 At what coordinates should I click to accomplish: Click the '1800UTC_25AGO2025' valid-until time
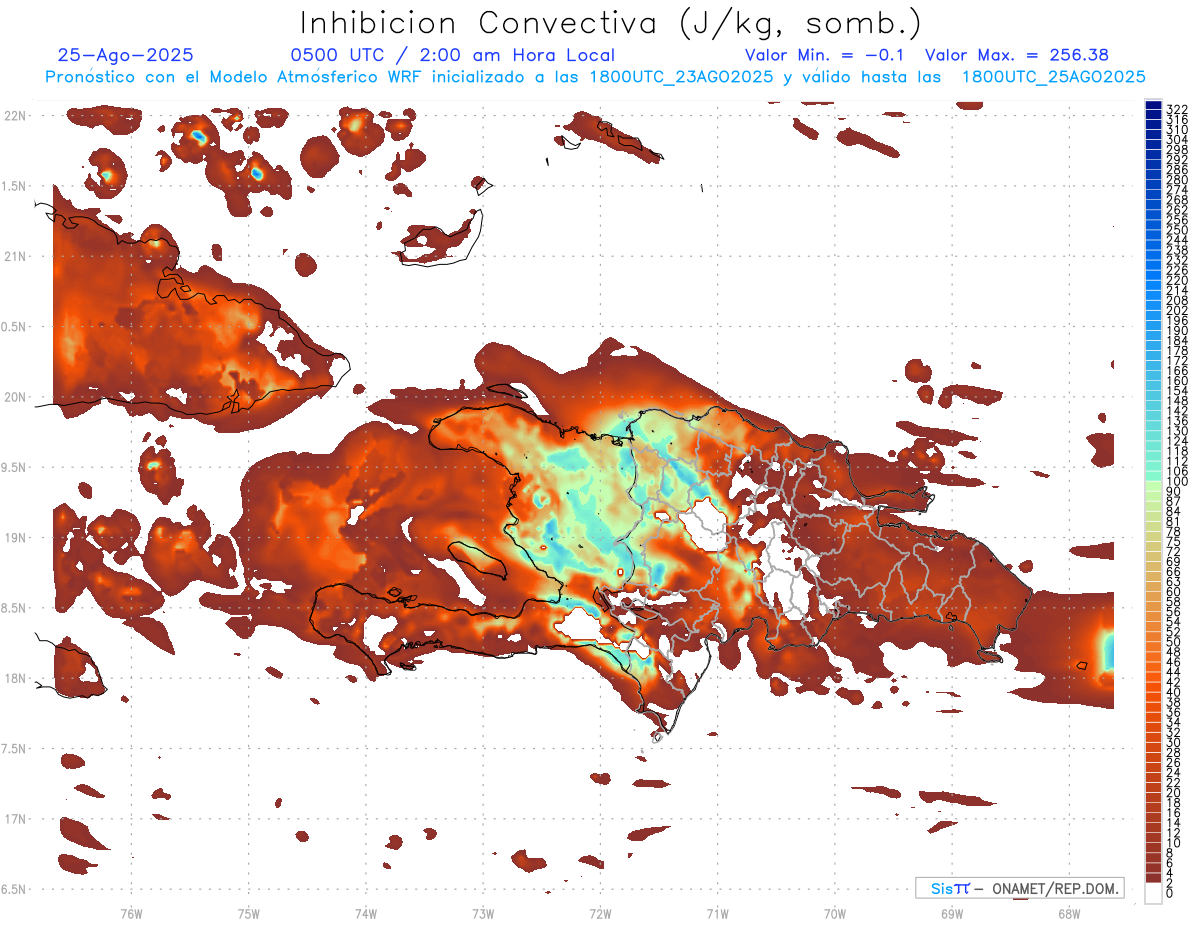coord(1053,77)
